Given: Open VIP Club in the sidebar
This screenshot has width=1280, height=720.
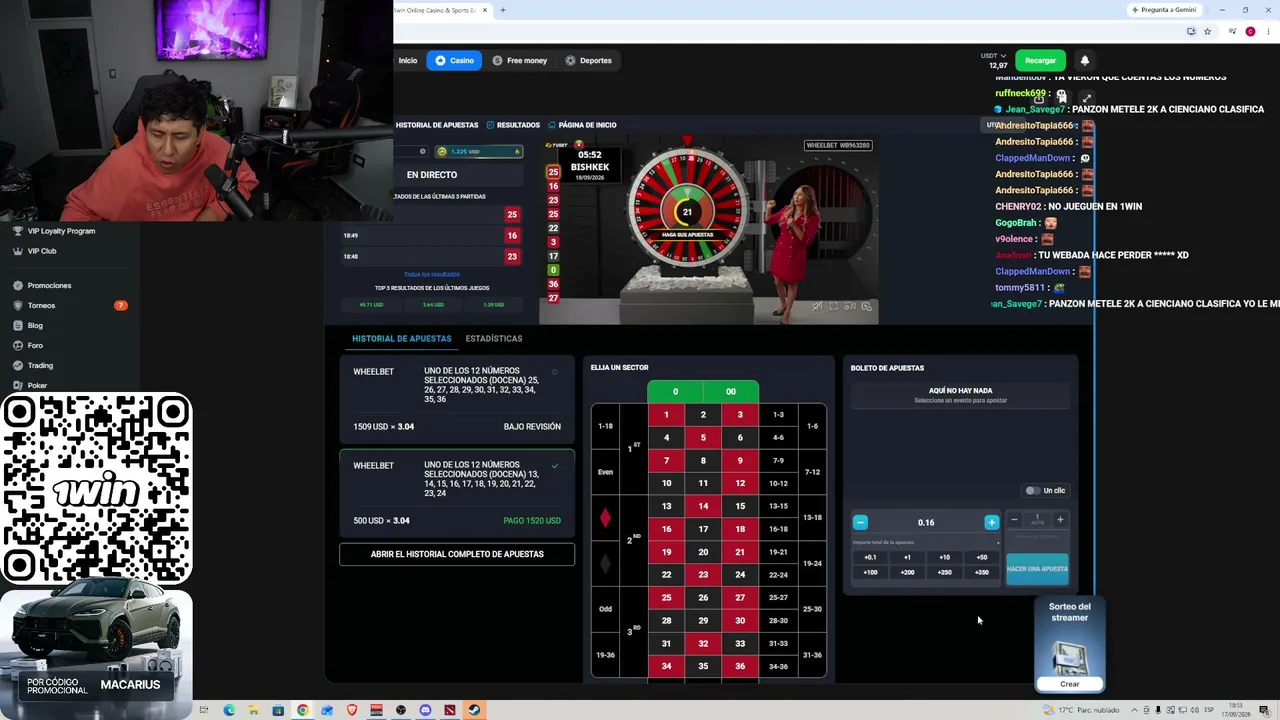Looking at the screenshot, I should click(42, 251).
